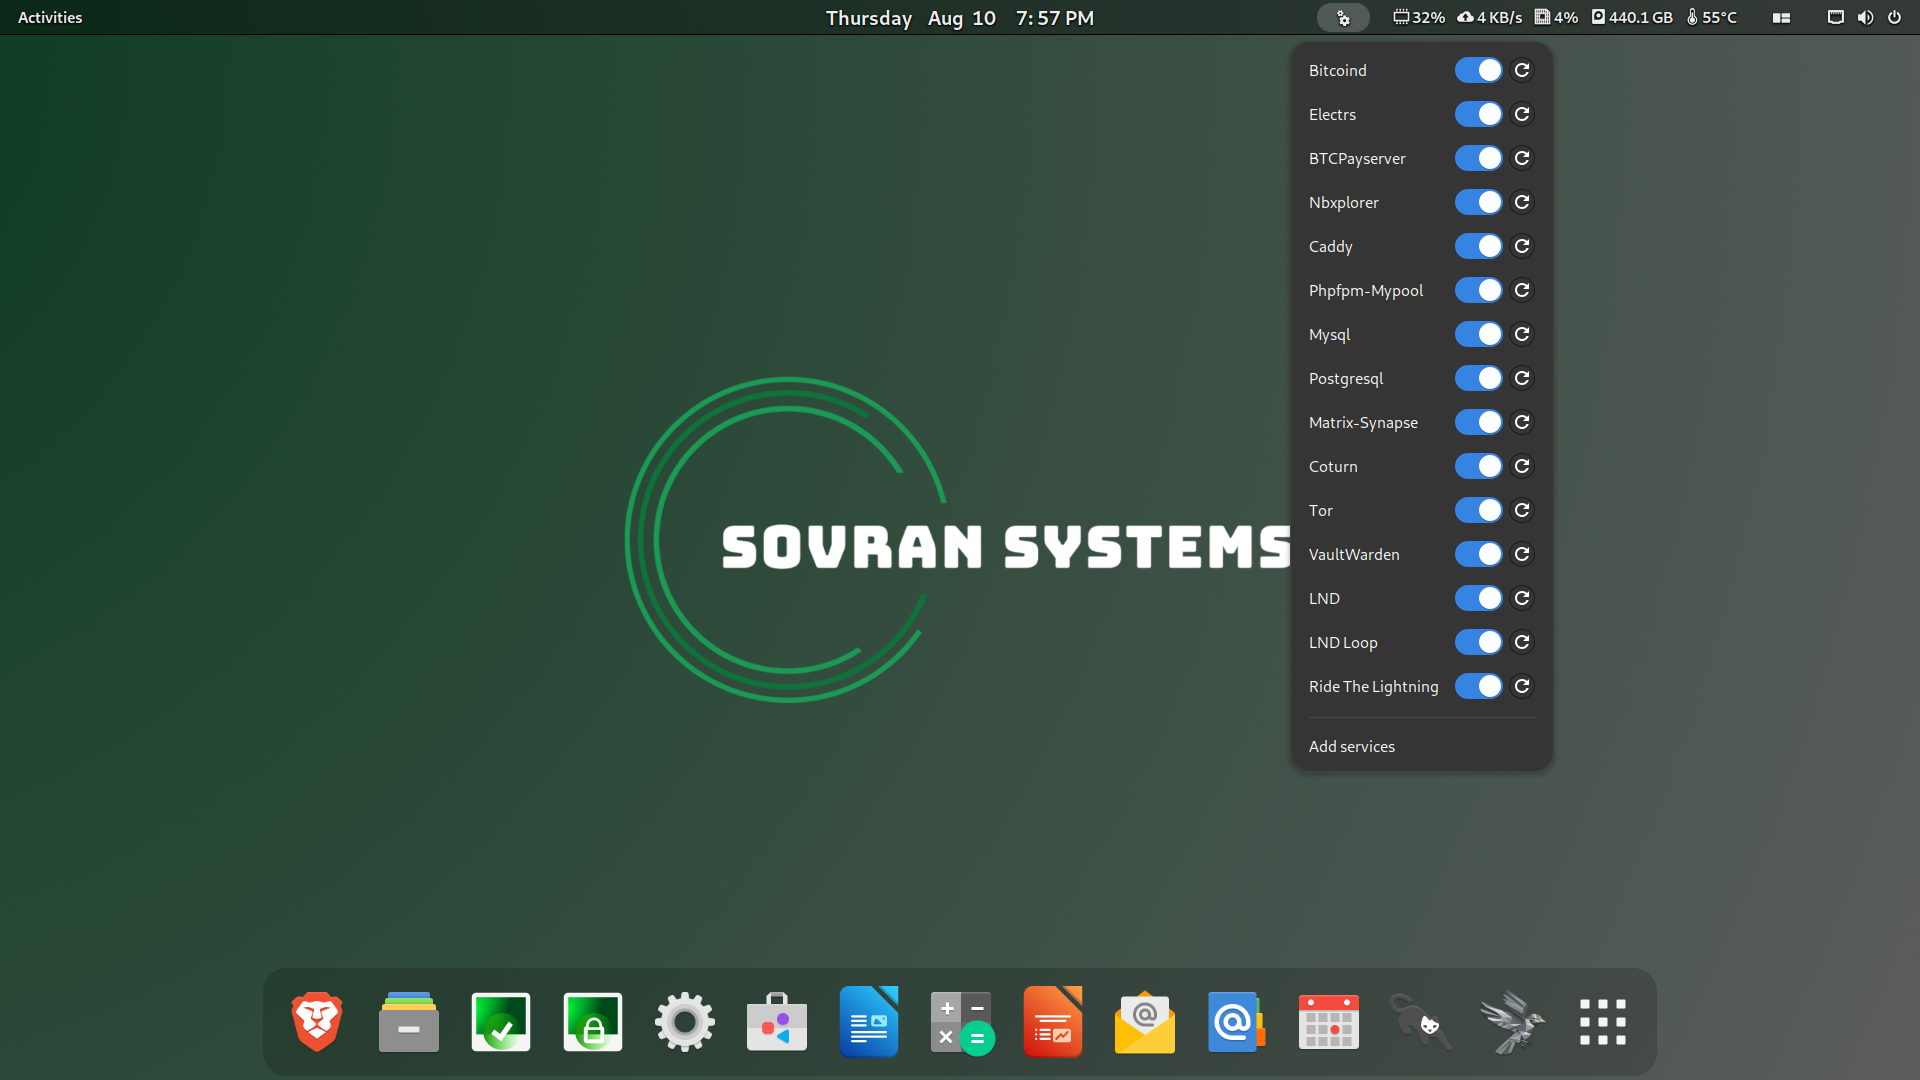Disable the VaultWarden service
The image size is (1920, 1080).
click(1478, 554)
